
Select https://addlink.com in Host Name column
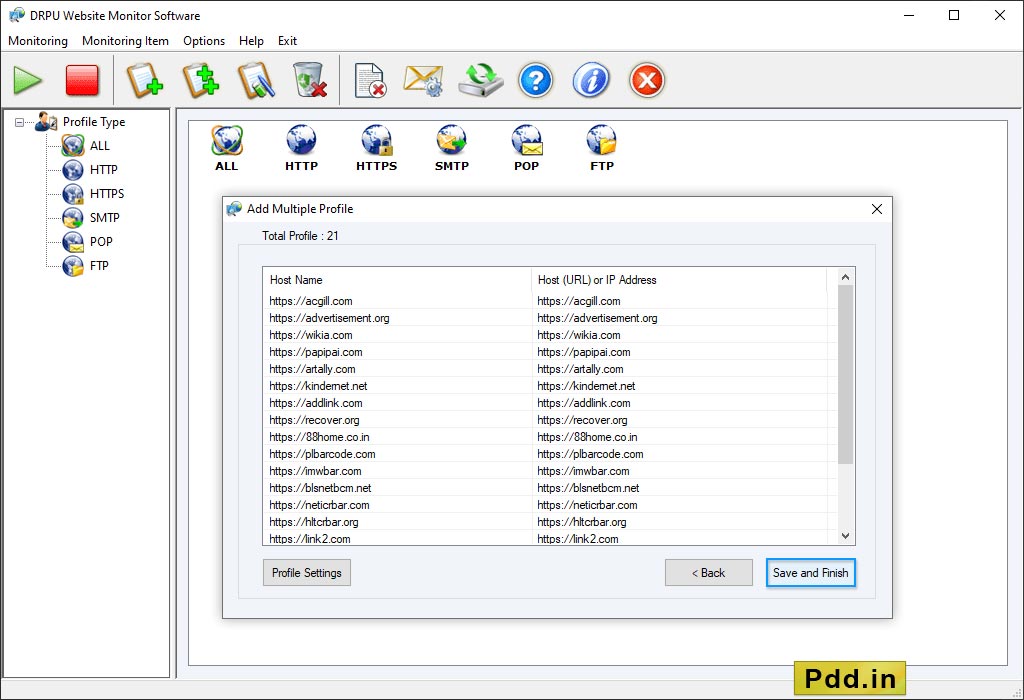pos(315,403)
